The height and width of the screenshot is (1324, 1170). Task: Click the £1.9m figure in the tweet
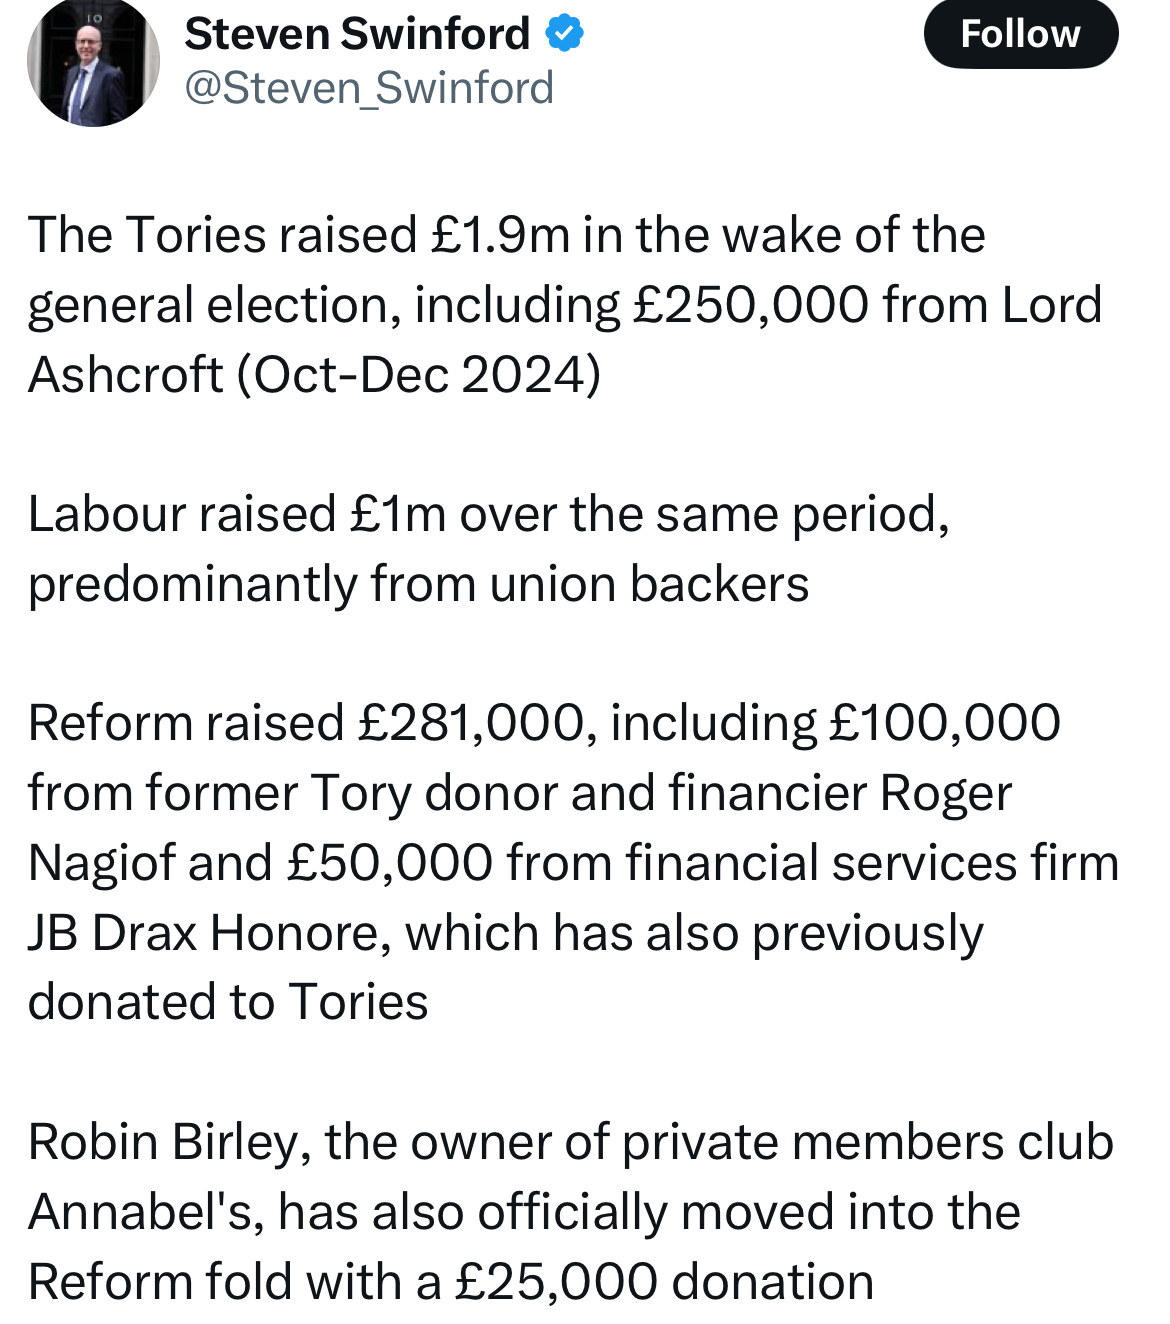coord(501,236)
